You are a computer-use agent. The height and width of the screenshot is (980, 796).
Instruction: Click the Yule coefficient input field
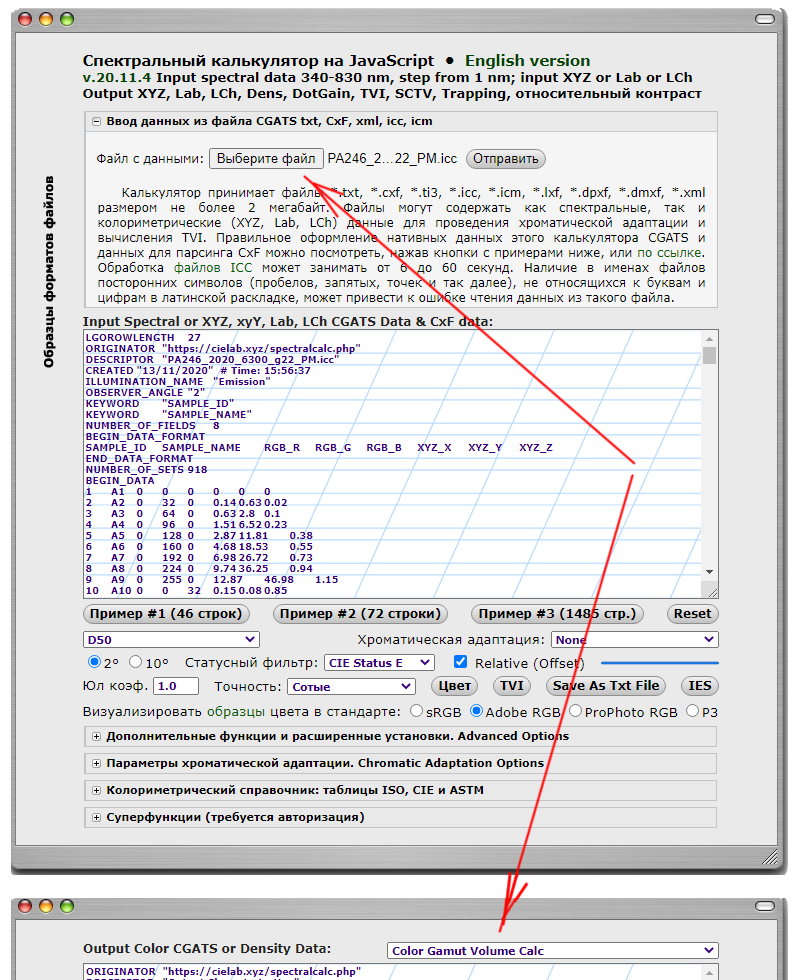(176, 686)
